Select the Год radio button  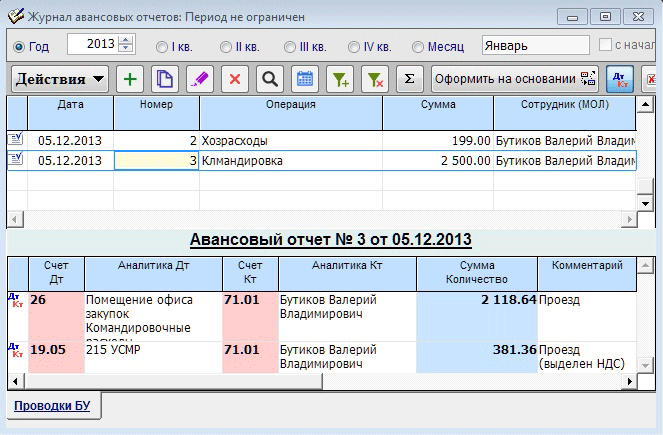(19, 47)
